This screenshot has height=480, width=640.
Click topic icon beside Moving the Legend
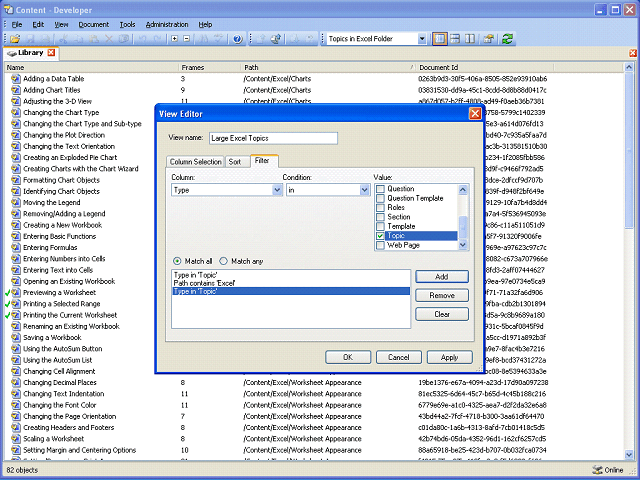point(16,202)
